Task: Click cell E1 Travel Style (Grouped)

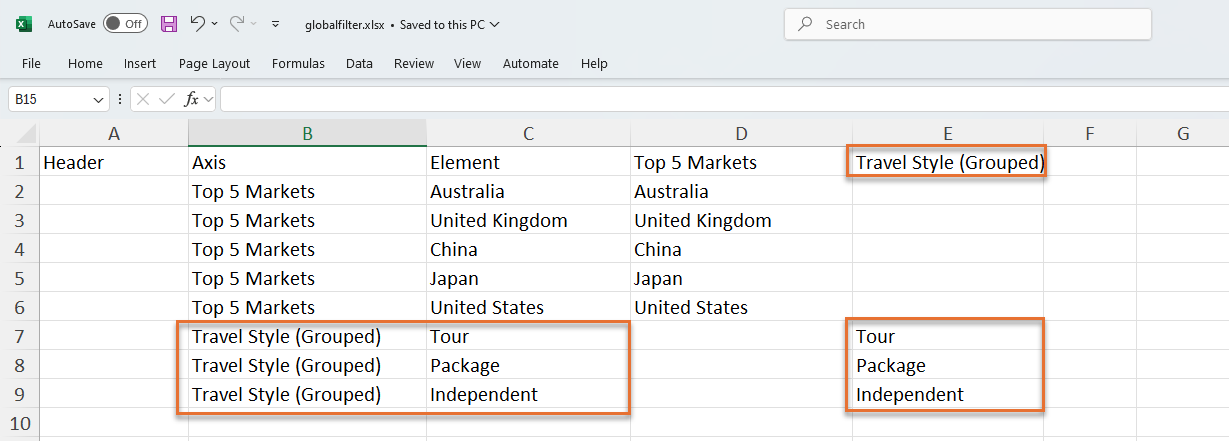Action: [947, 162]
